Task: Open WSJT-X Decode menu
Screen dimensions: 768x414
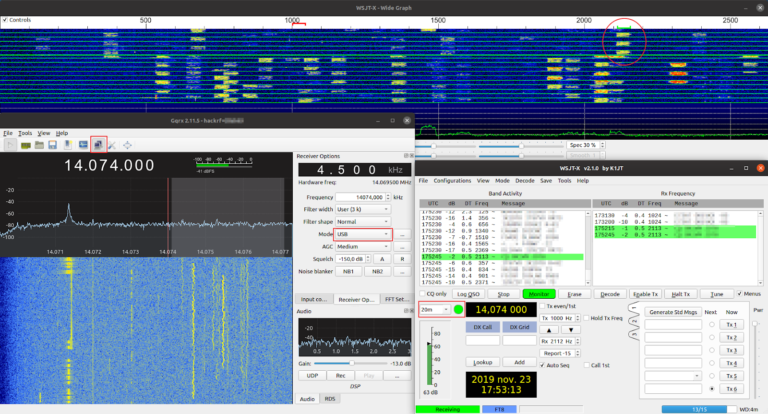Action: 525,181
